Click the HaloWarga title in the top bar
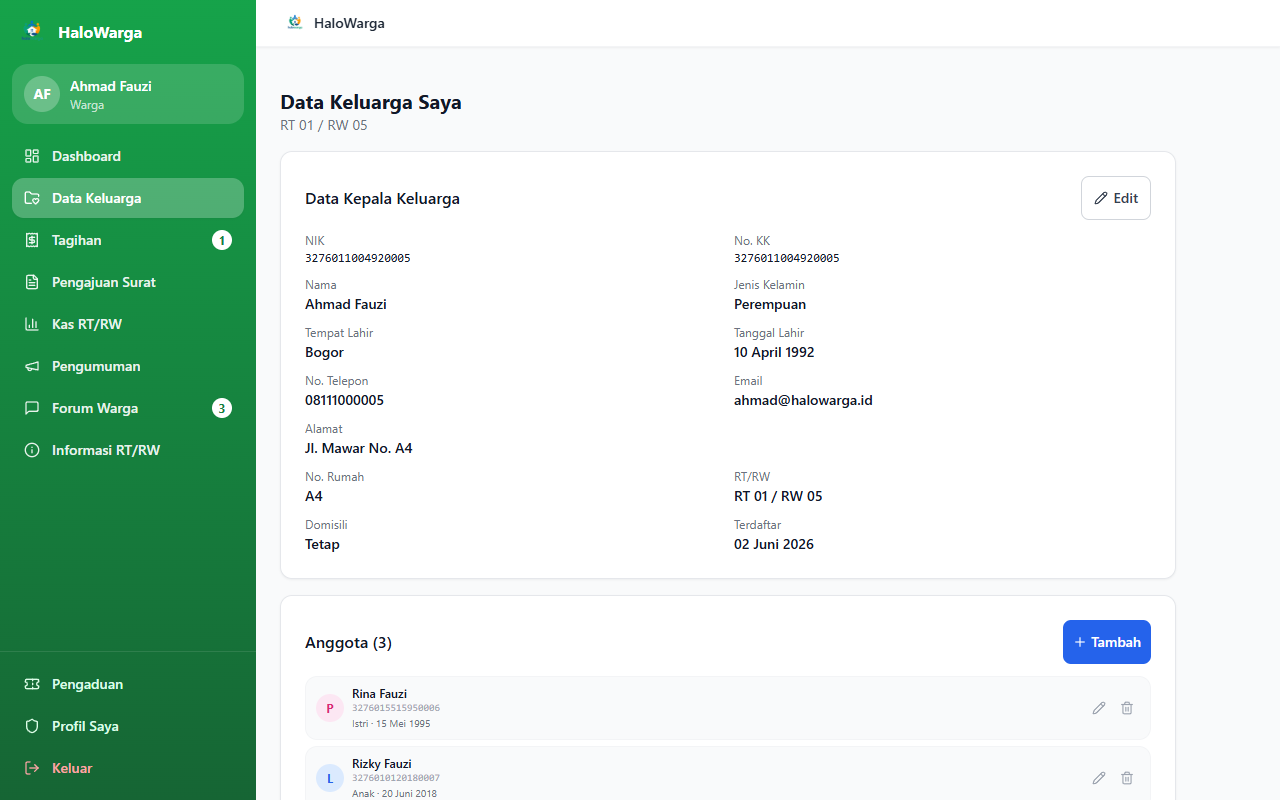This screenshot has width=1280, height=800. click(349, 23)
